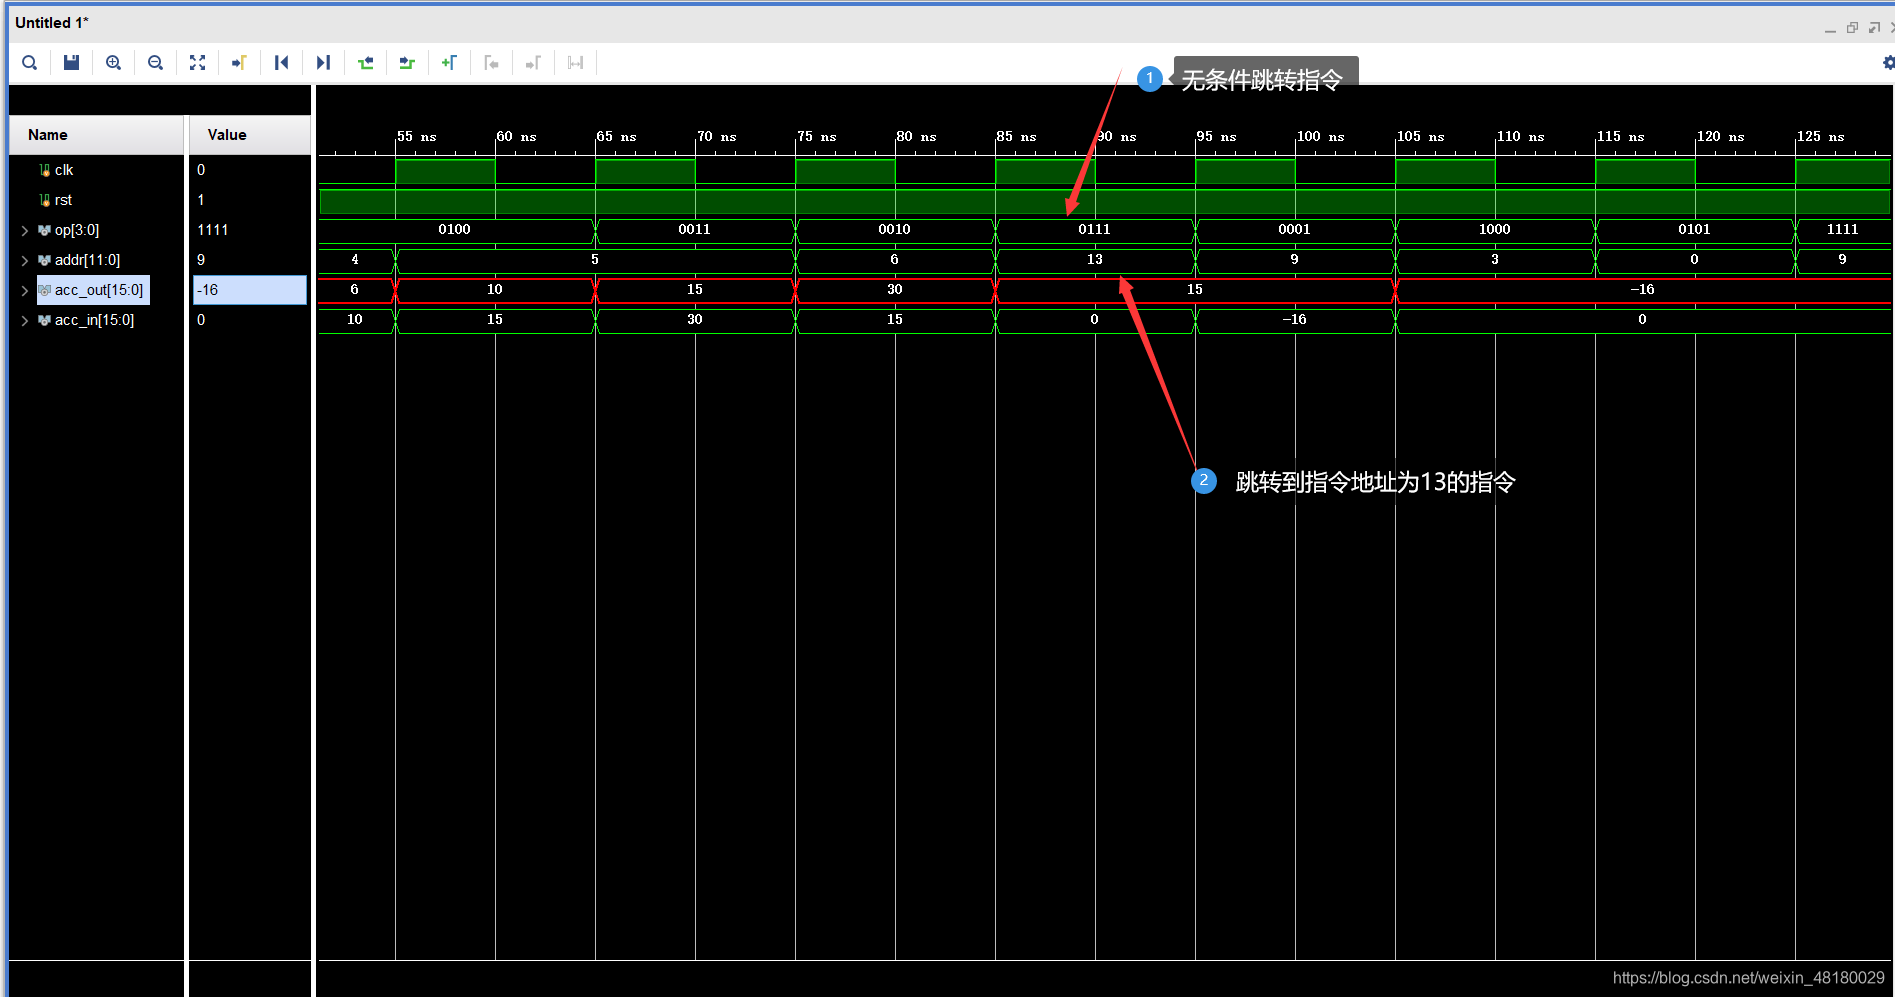Viewport: 1895px width, 997px height.
Task: Go to previous marker icon
Action: [491, 63]
